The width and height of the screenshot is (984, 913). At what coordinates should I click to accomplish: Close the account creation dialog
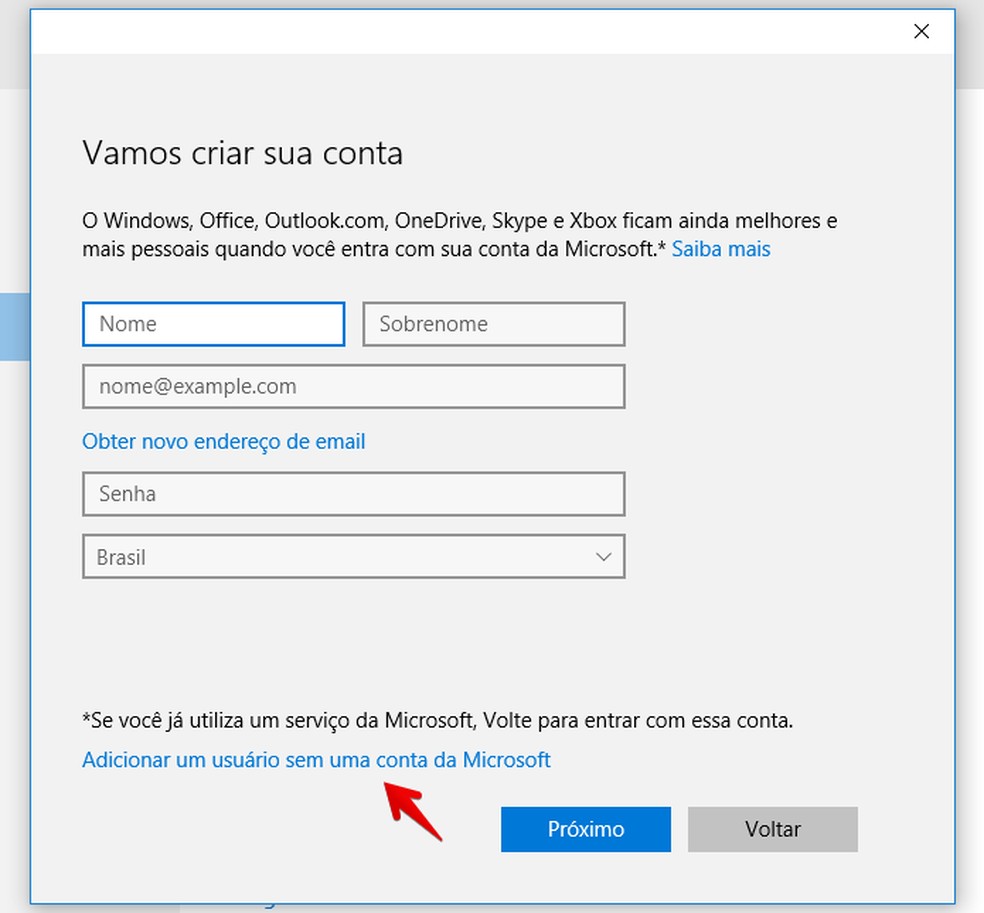[x=921, y=31]
